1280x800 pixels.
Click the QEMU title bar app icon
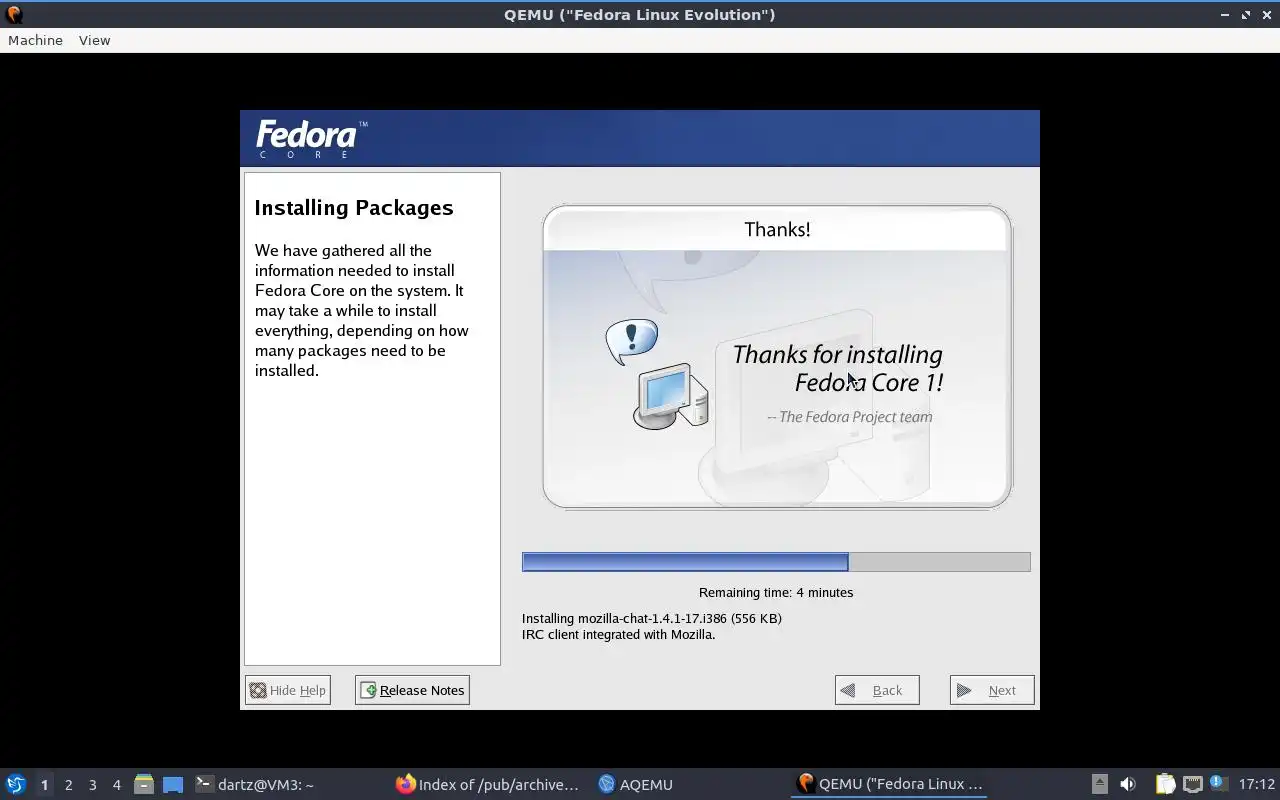point(14,14)
